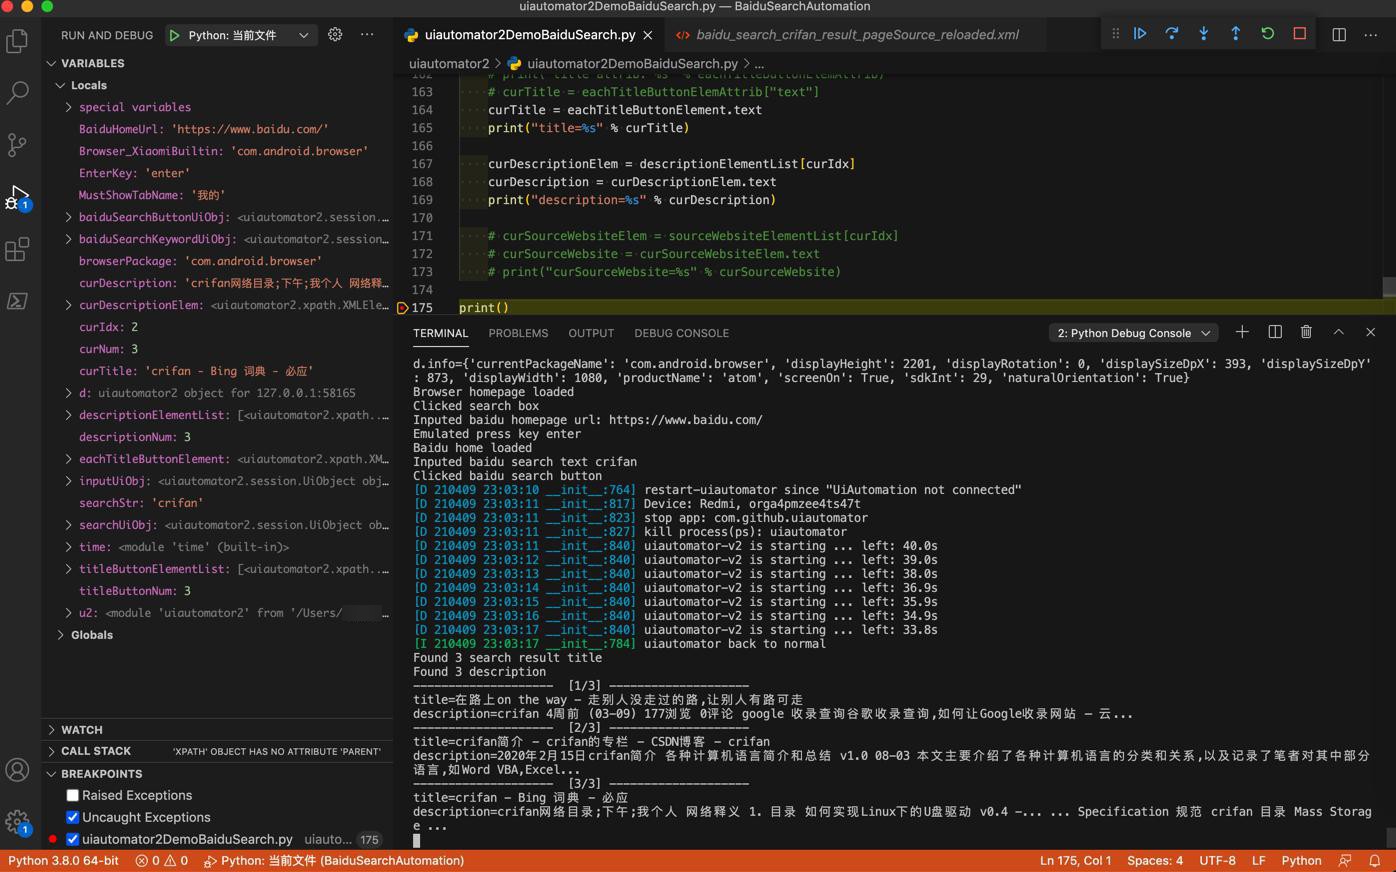The height and width of the screenshot is (872, 1396).
Task: Step out in the debug toolbar
Action: click(1236, 34)
